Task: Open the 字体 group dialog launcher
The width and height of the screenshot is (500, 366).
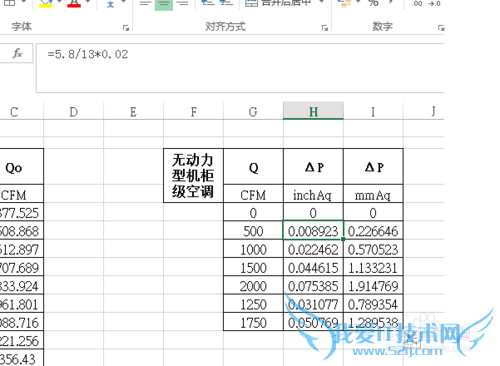Action: (126, 28)
